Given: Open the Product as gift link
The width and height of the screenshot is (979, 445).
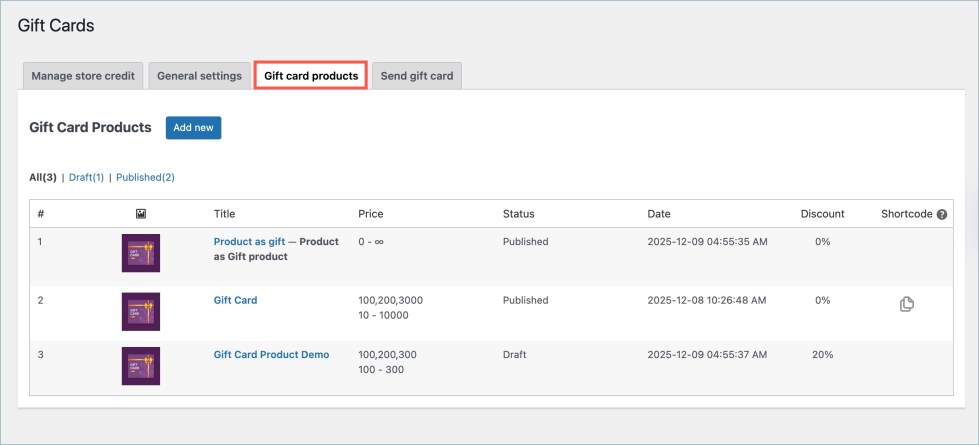Looking at the screenshot, I should (249, 242).
